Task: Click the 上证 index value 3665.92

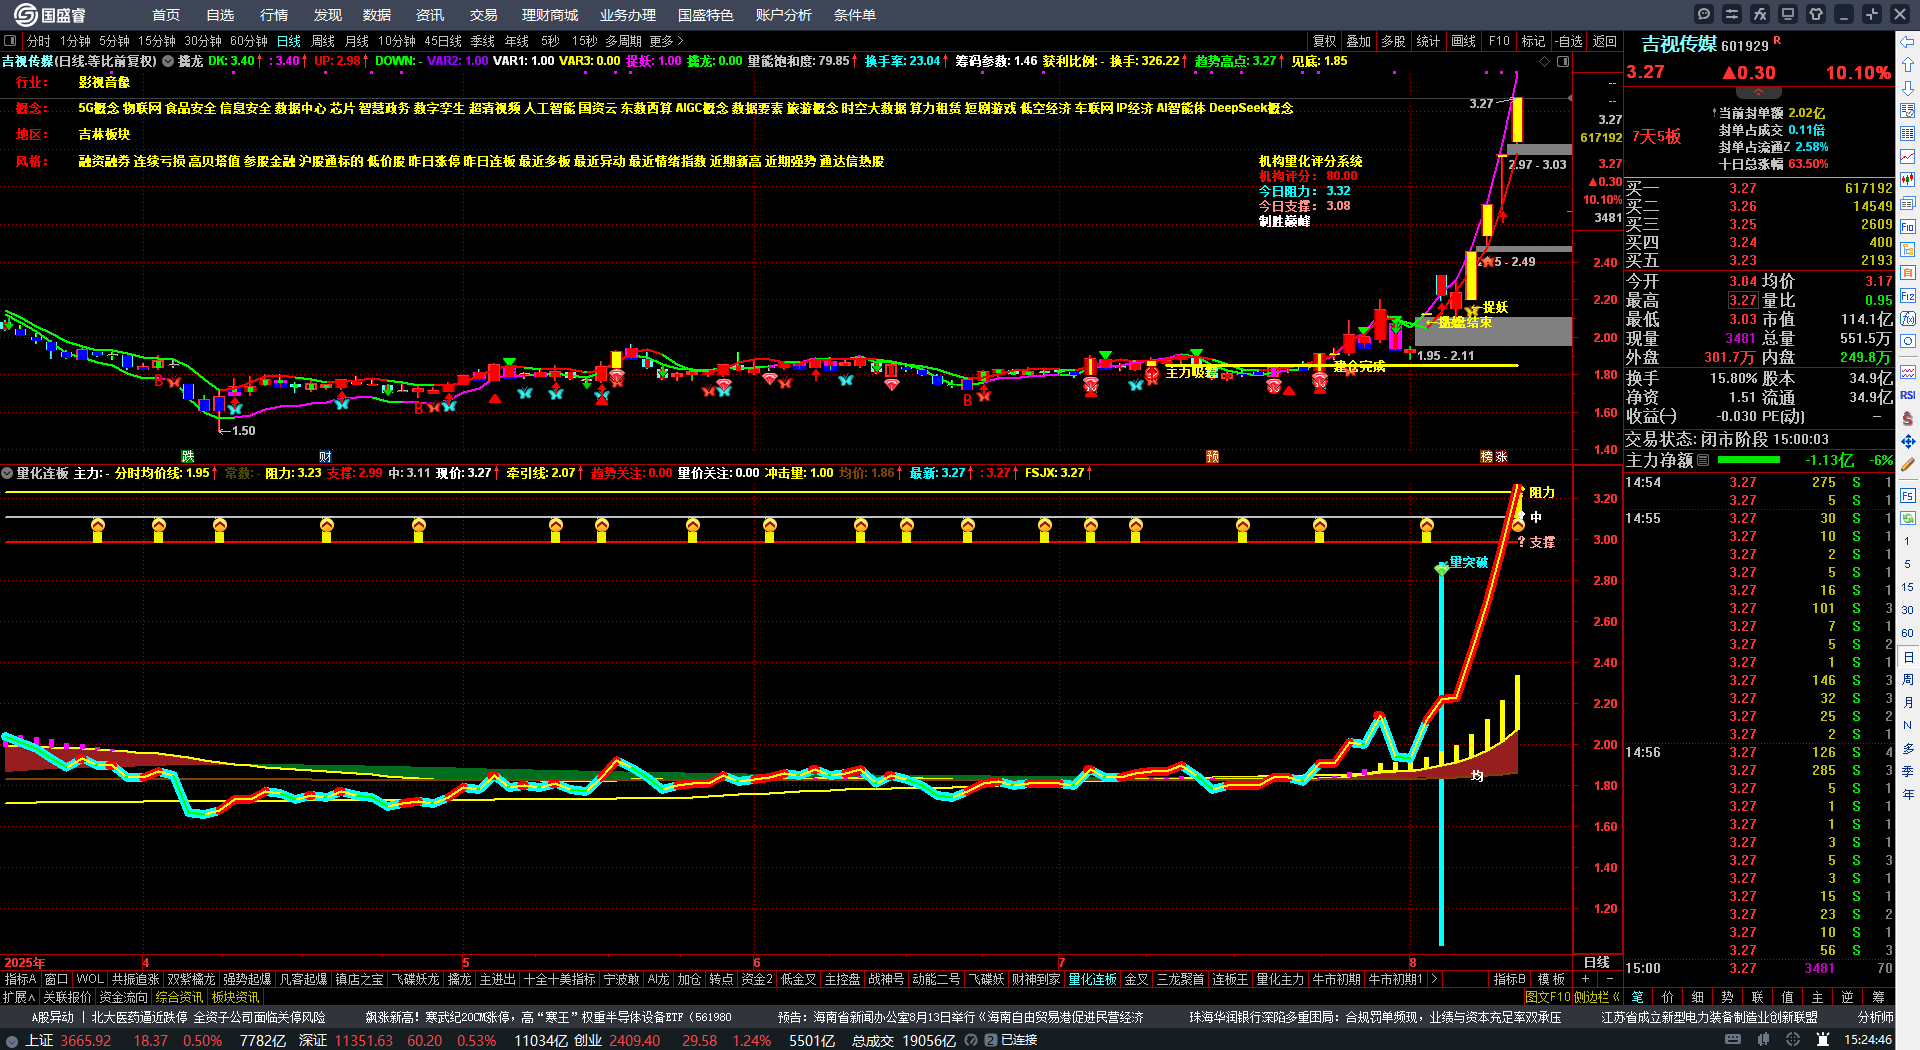Action: pos(85,1040)
